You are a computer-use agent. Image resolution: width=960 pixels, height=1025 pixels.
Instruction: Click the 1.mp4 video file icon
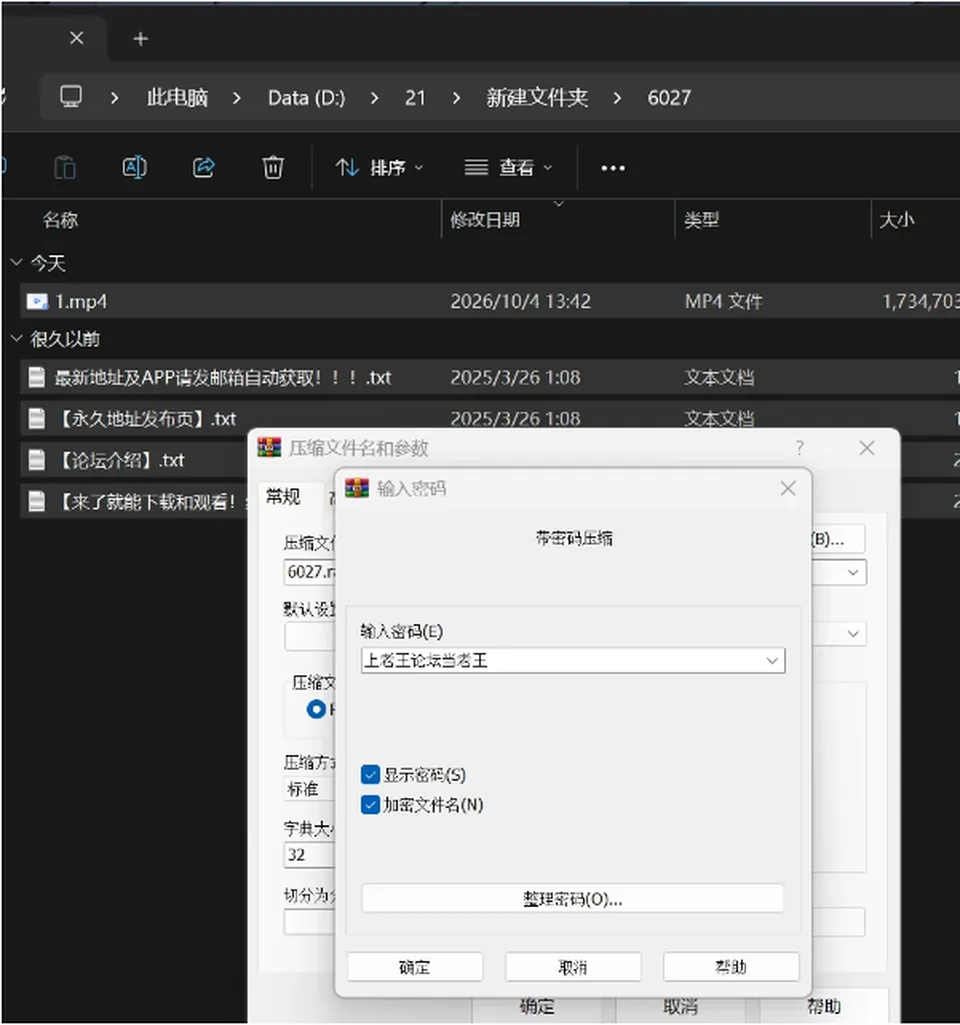pos(37,301)
